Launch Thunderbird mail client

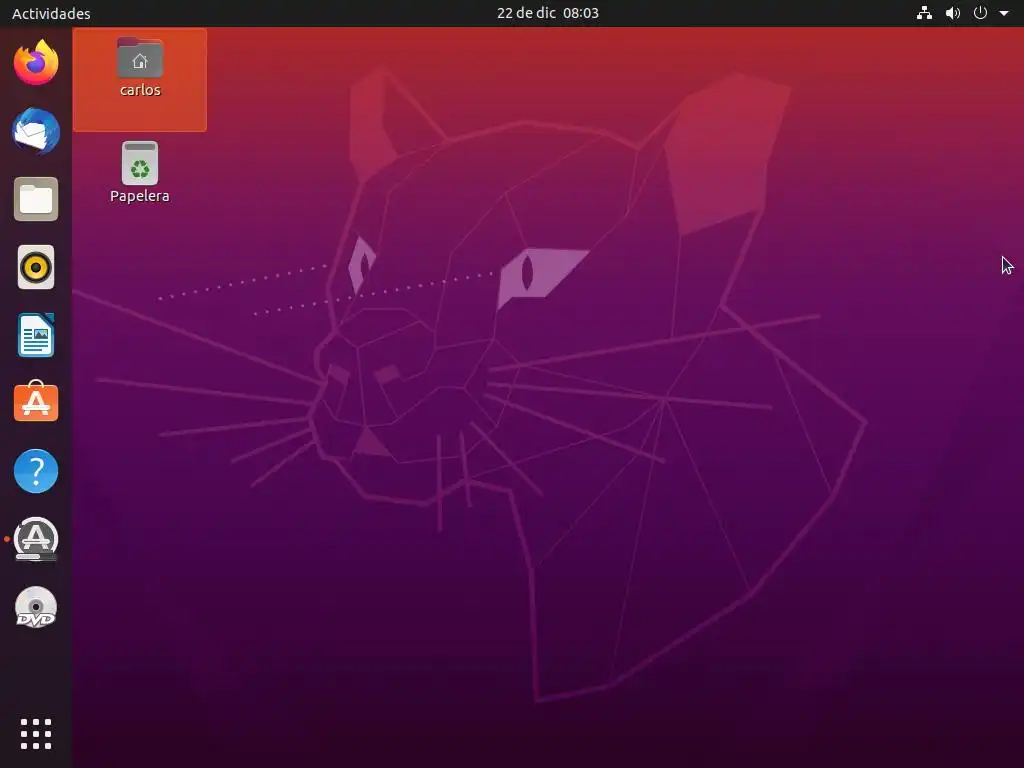click(x=36, y=131)
